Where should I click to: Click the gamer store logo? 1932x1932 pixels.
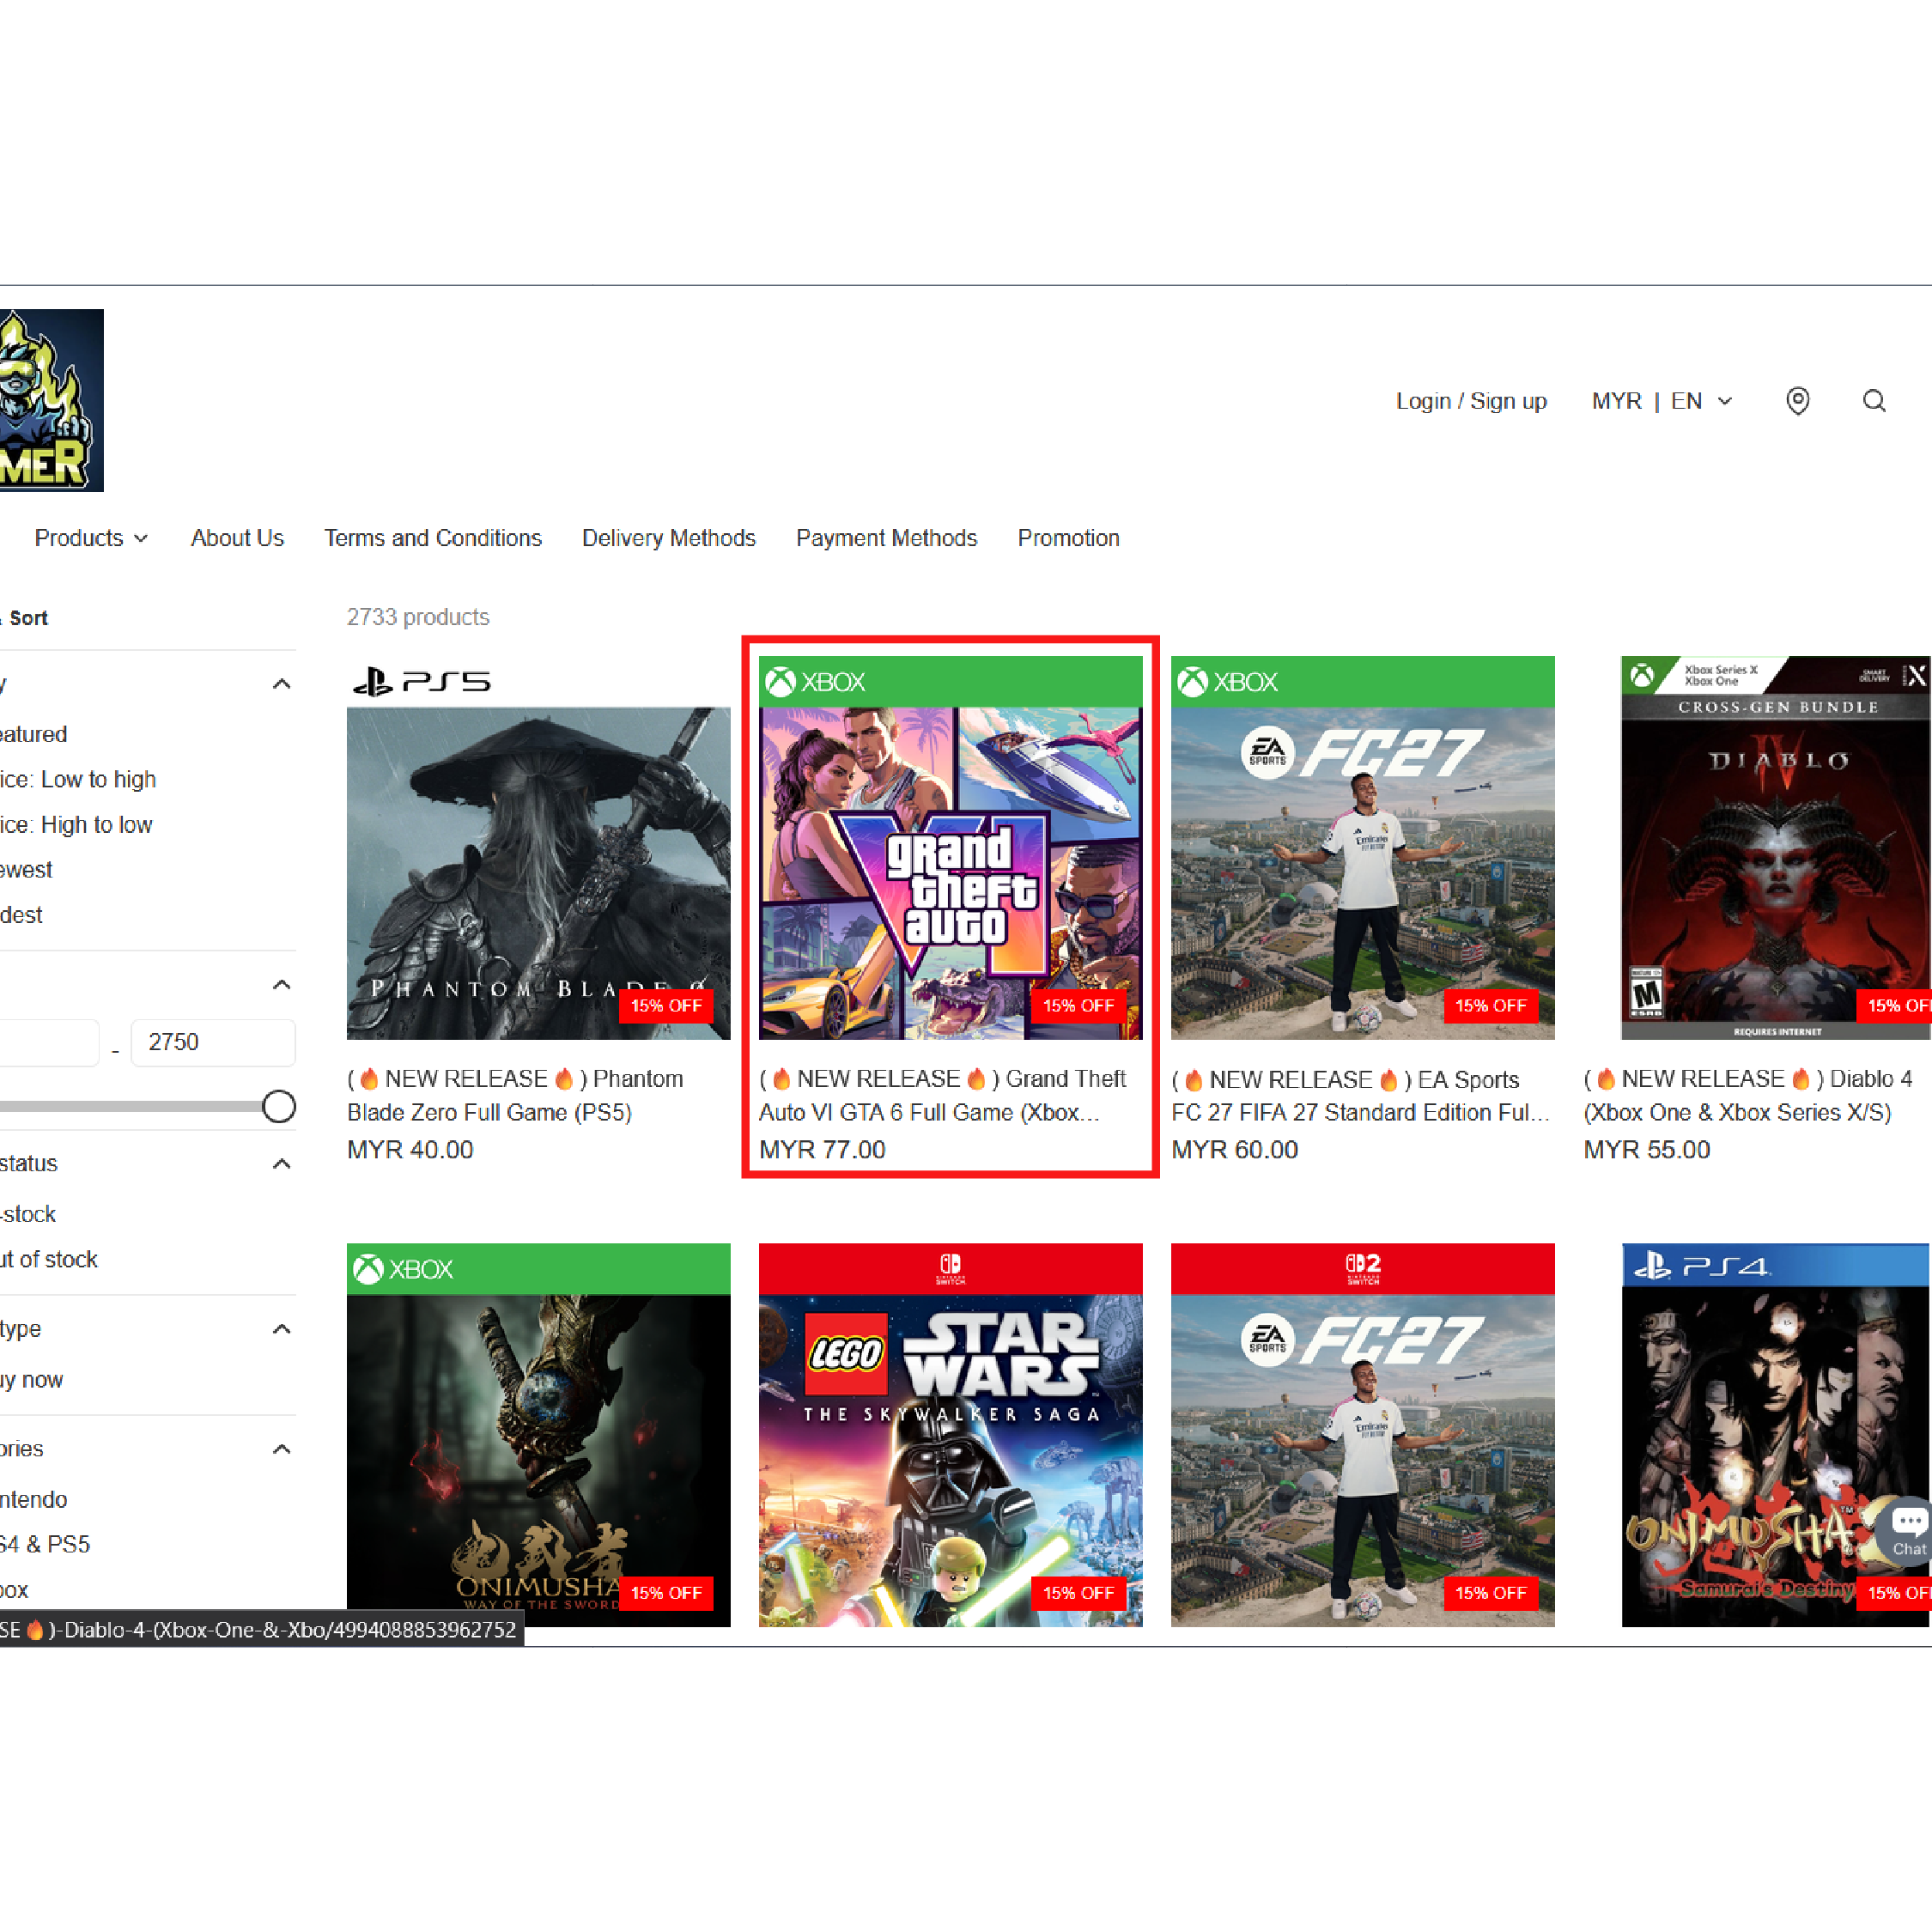coord(51,400)
